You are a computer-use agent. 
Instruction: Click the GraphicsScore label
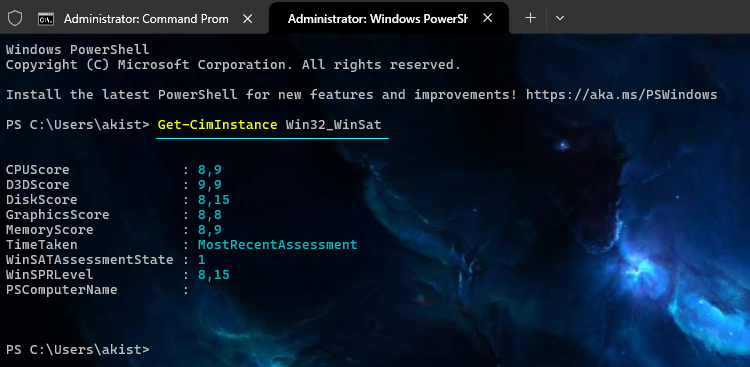pos(57,215)
